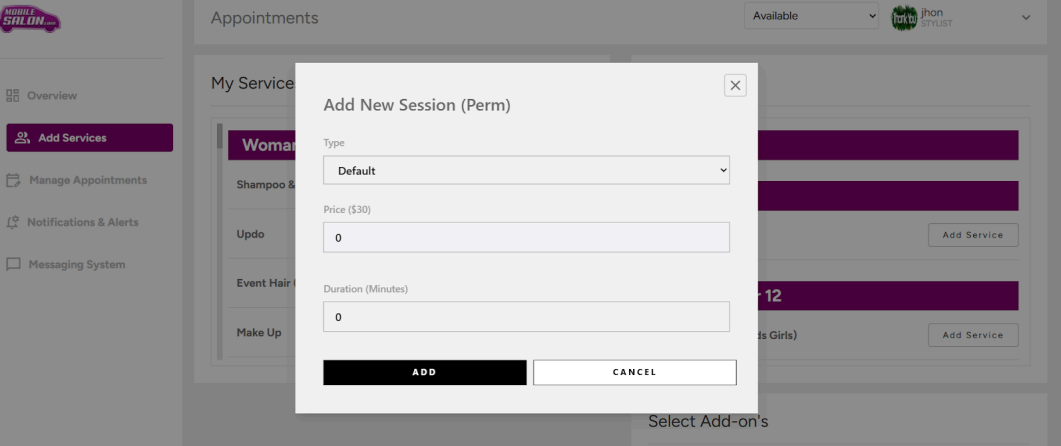This screenshot has height=446, width=1061.
Task: Go to Manage Appointments
Action: [x=88, y=181]
